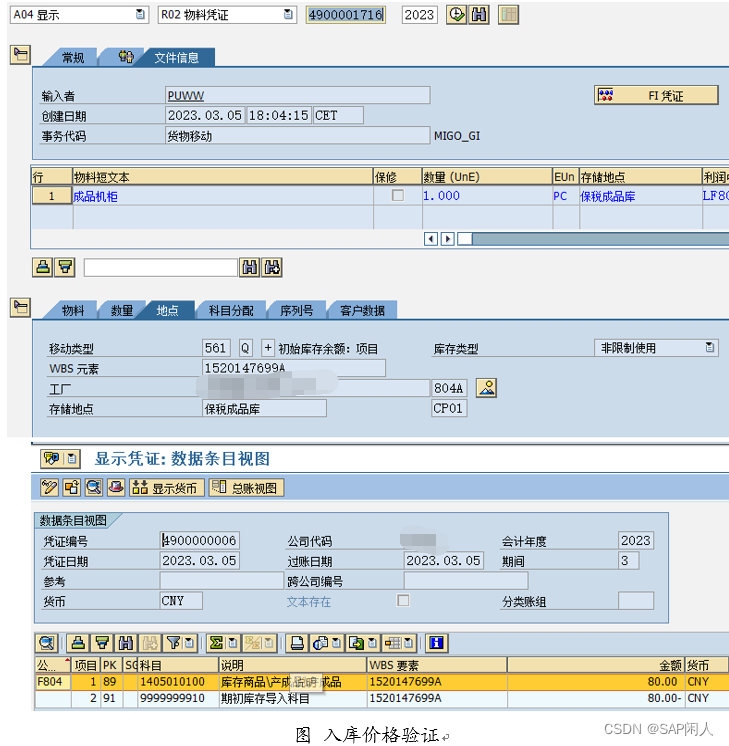Image resolution: width=729 pixels, height=746 pixels.
Task: Click the binoculars find icon in top bar
Action: pos(479,15)
